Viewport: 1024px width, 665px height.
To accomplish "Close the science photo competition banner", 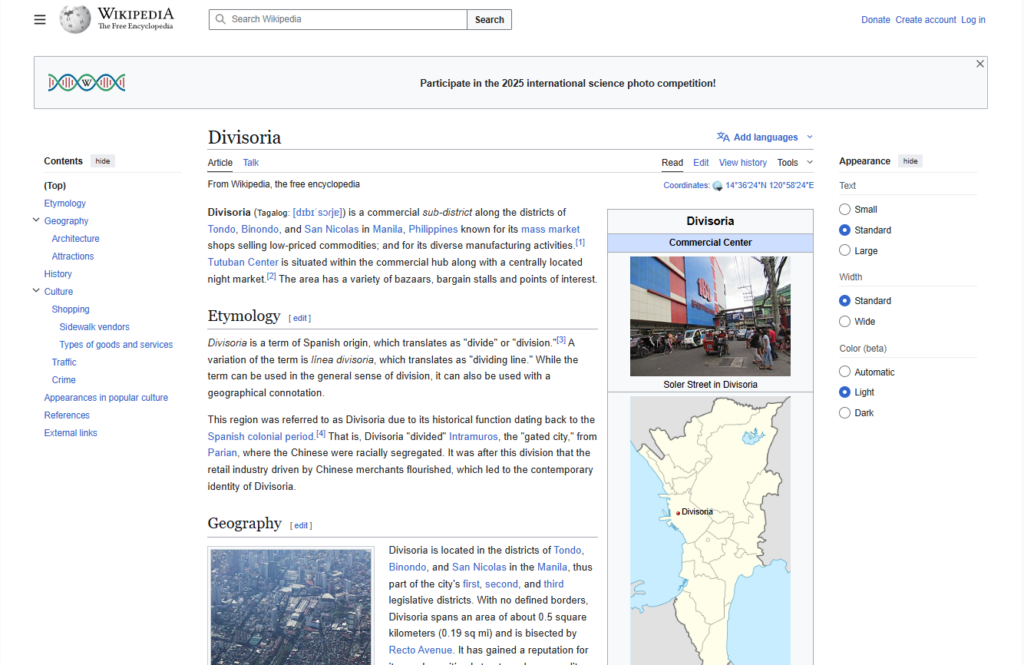I will tap(980, 64).
